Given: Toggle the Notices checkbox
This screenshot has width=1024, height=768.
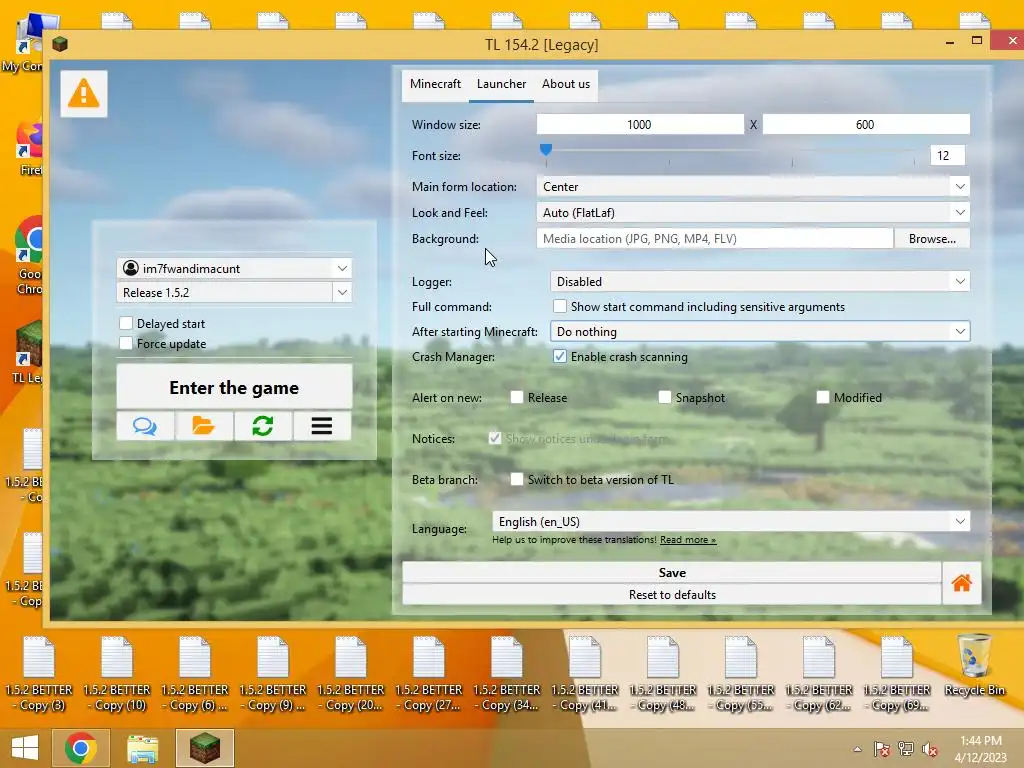Looking at the screenshot, I should 495,438.
